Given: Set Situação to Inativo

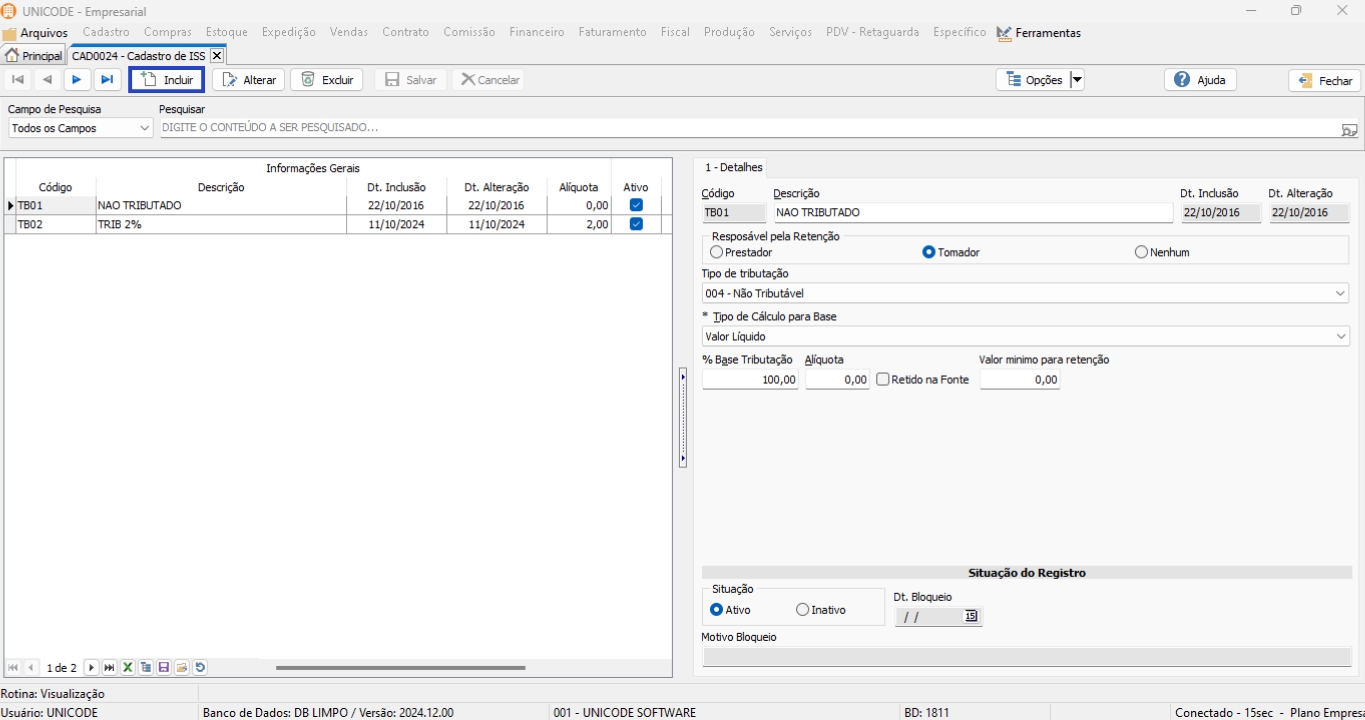Looking at the screenshot, I should (x=802, y=610).
